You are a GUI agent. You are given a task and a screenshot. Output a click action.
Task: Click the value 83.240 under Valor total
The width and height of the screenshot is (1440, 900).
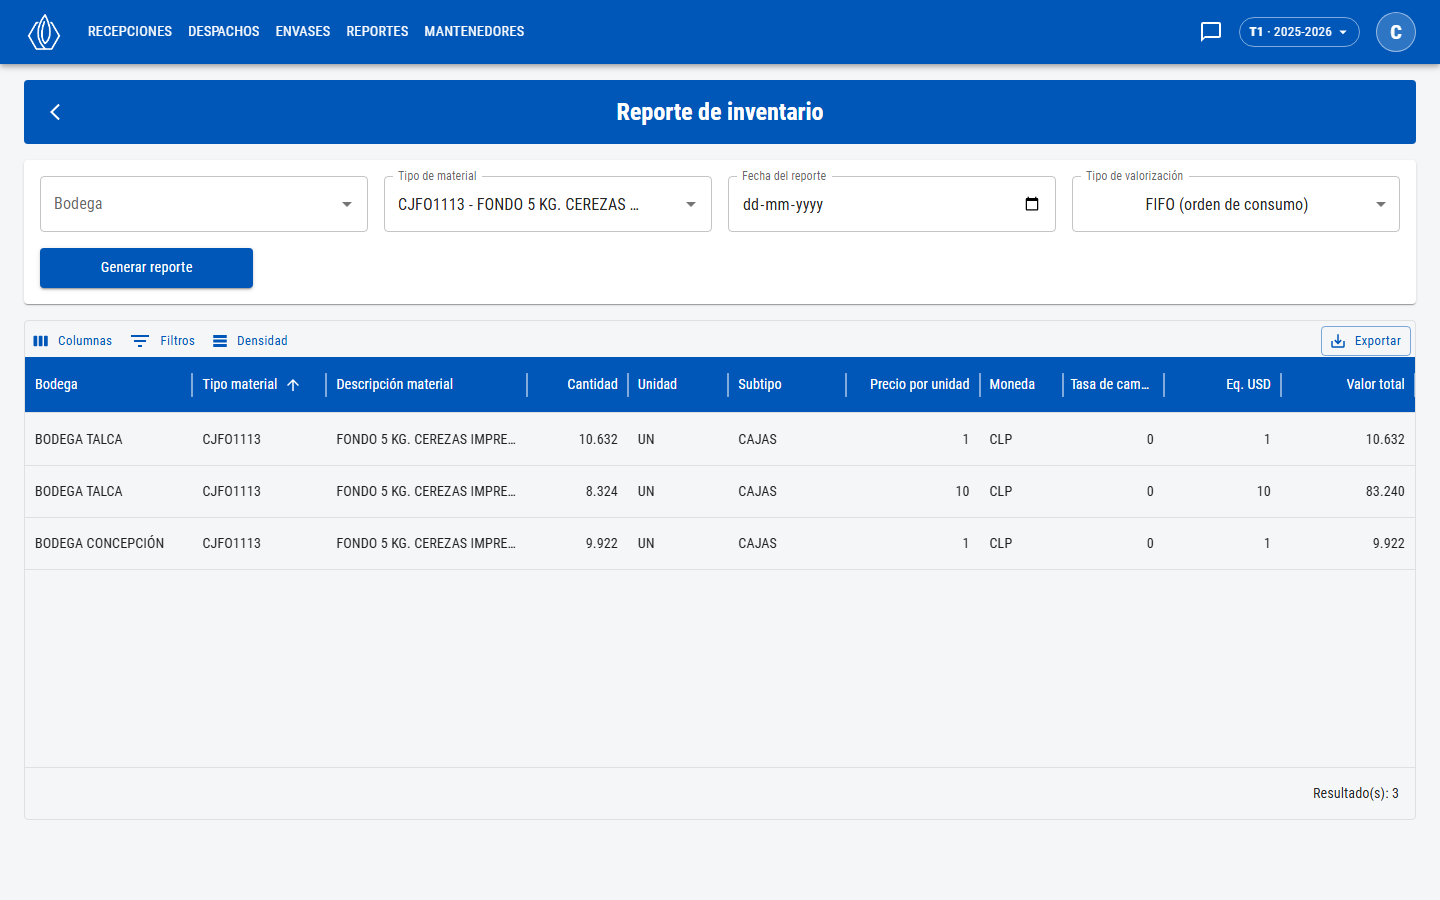[x=1385, y=492]
